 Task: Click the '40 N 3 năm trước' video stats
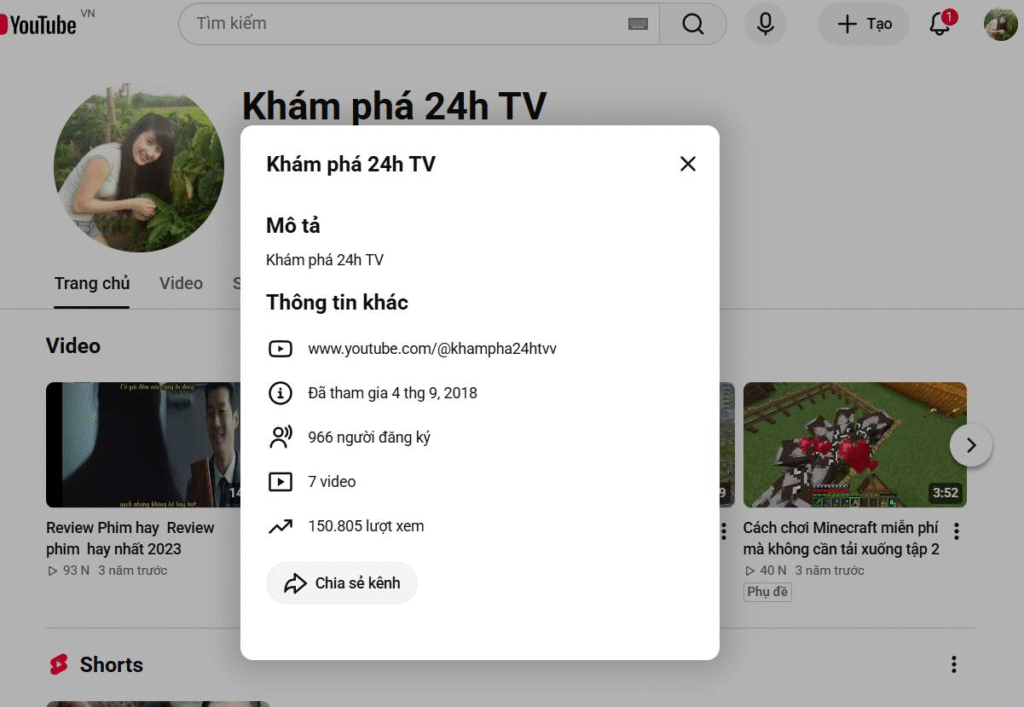(805, 571)
